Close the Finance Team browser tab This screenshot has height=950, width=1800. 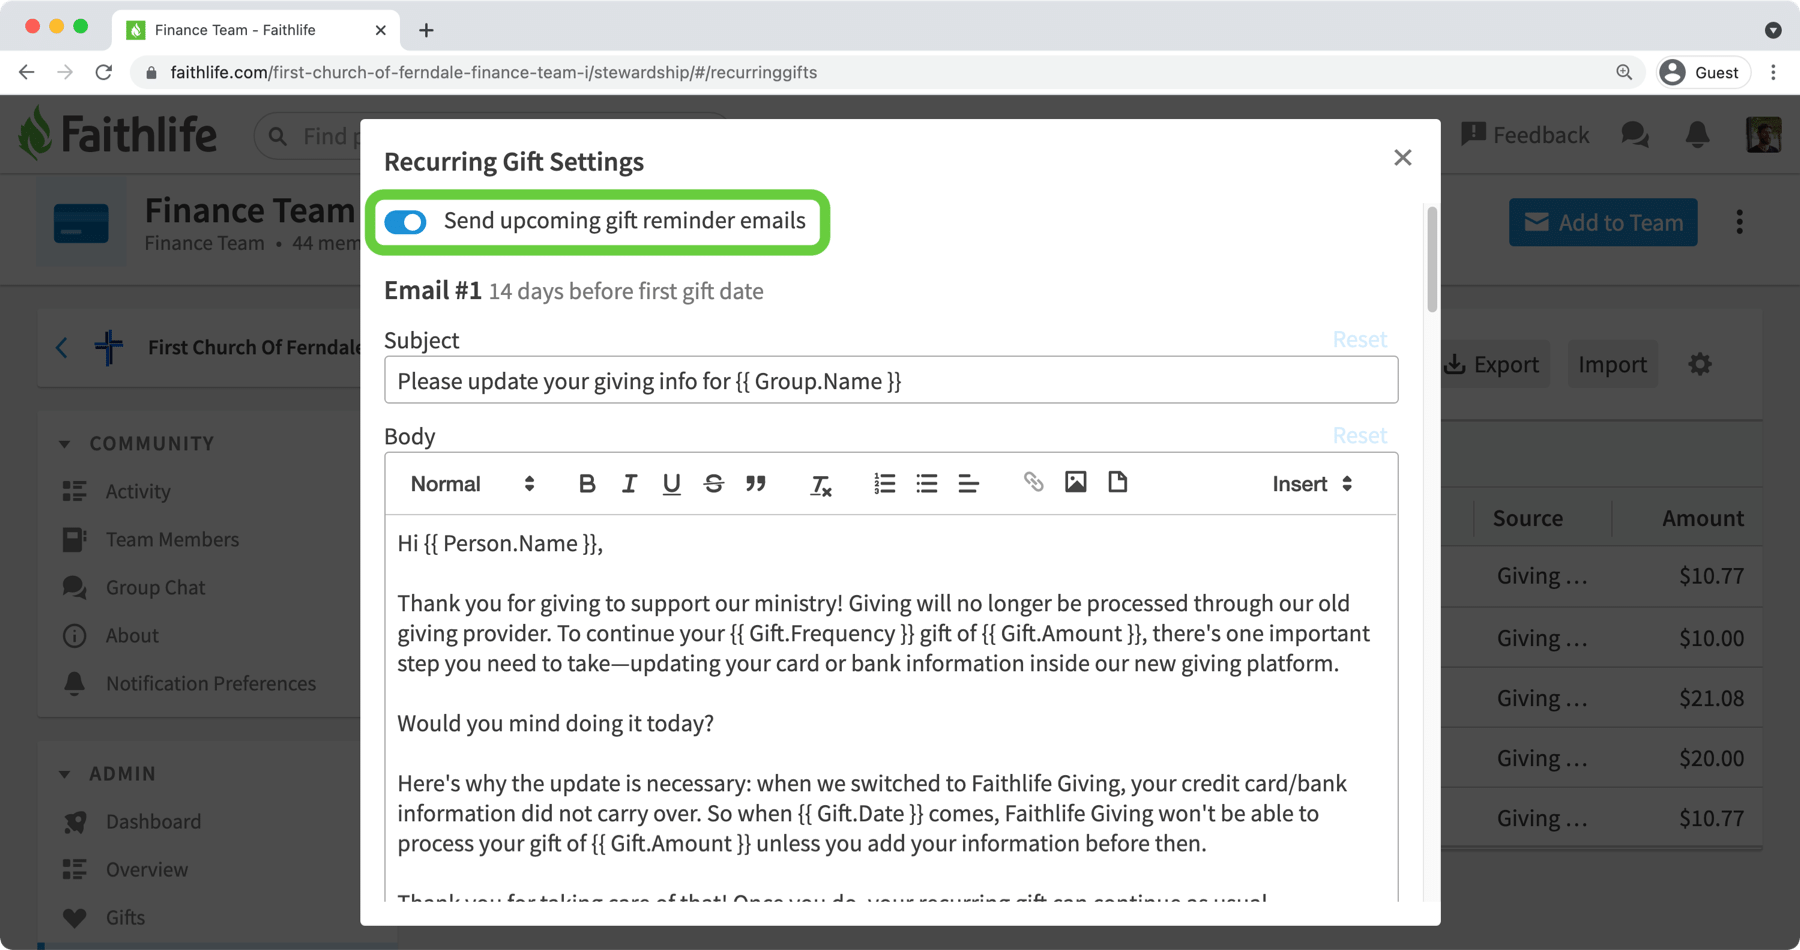(x=380, y=30)
